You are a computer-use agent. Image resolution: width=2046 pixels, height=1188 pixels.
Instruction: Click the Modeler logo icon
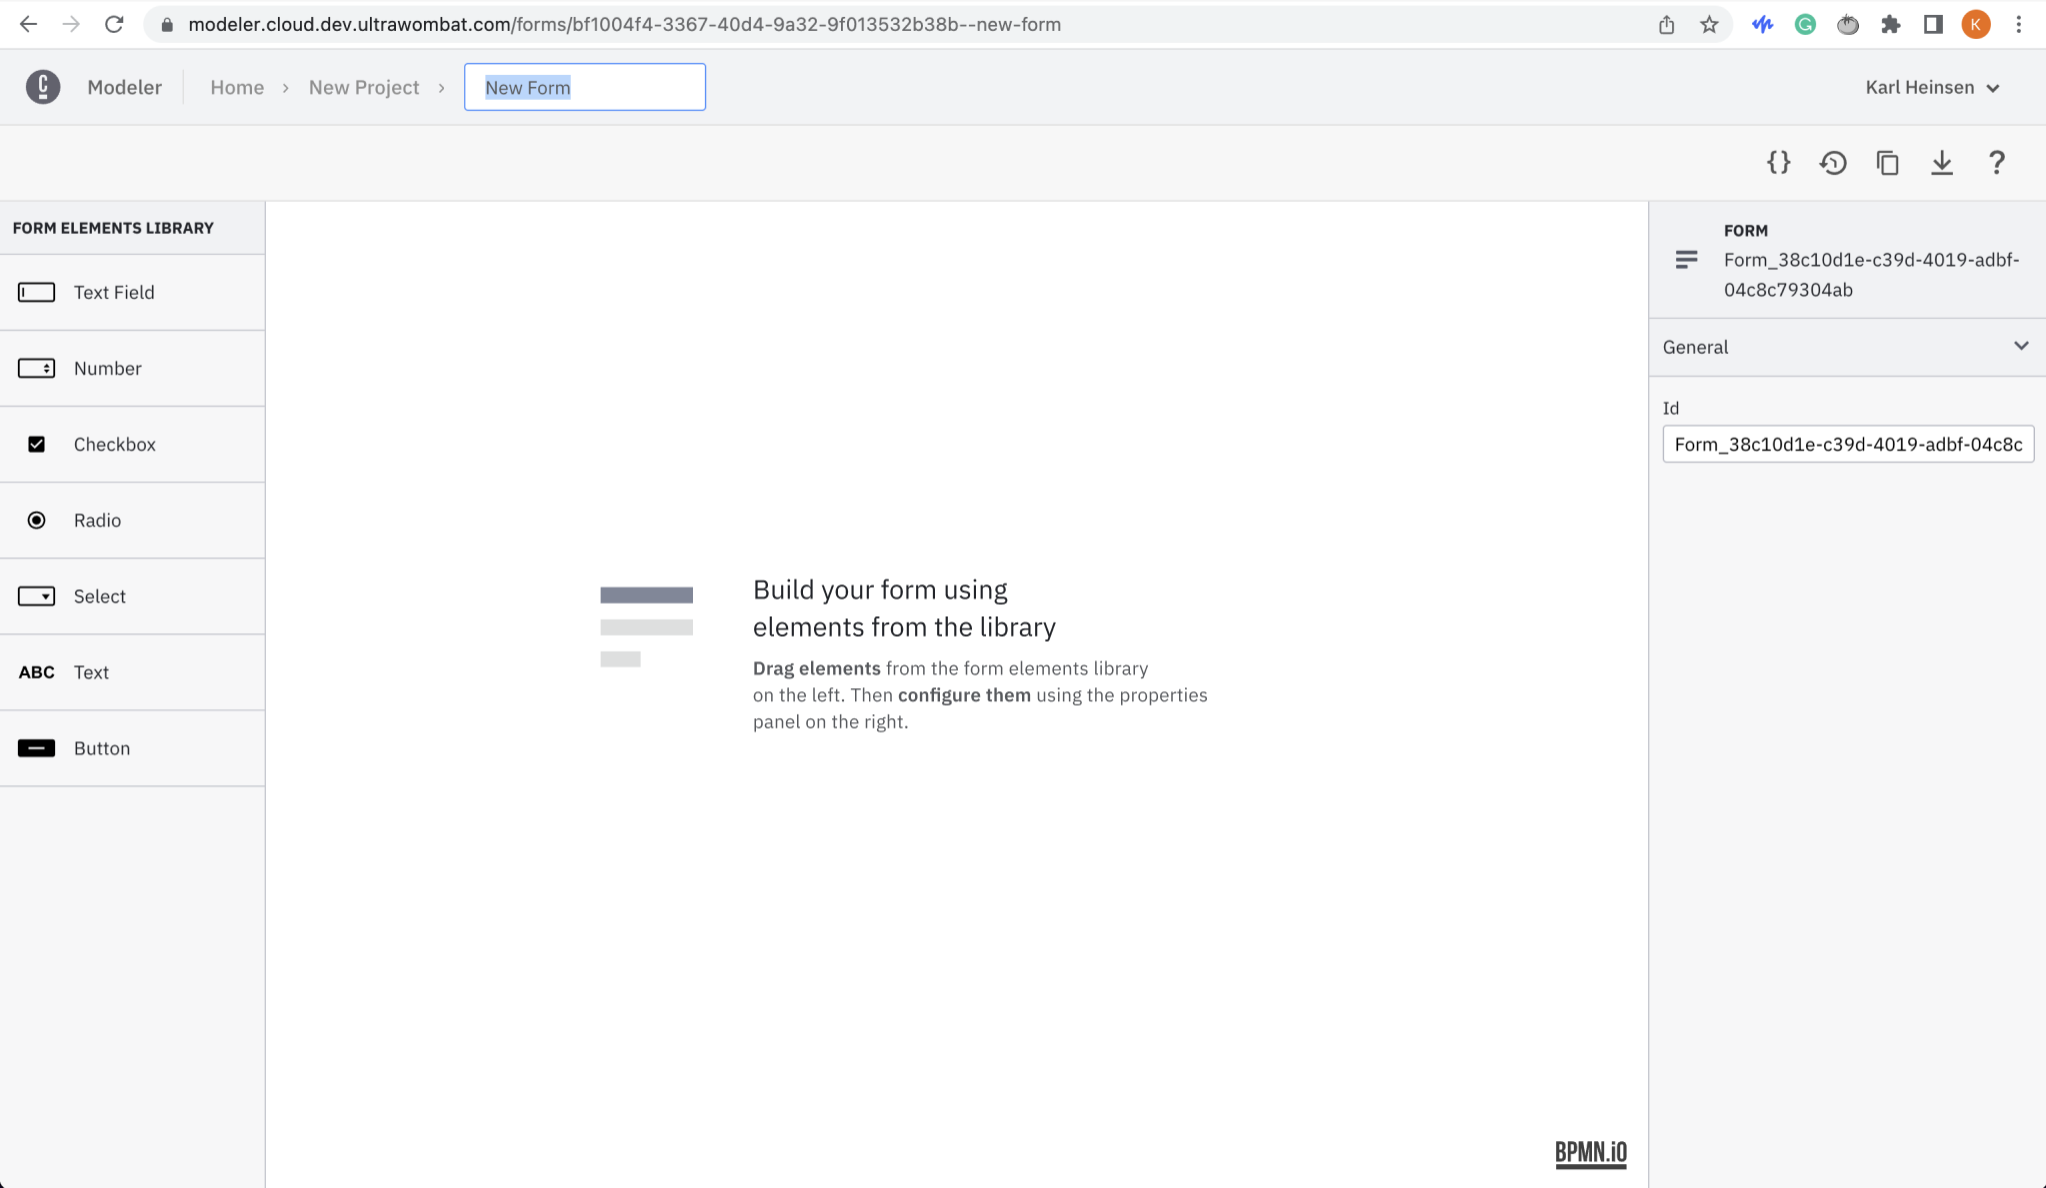click(x=42, y=87)
